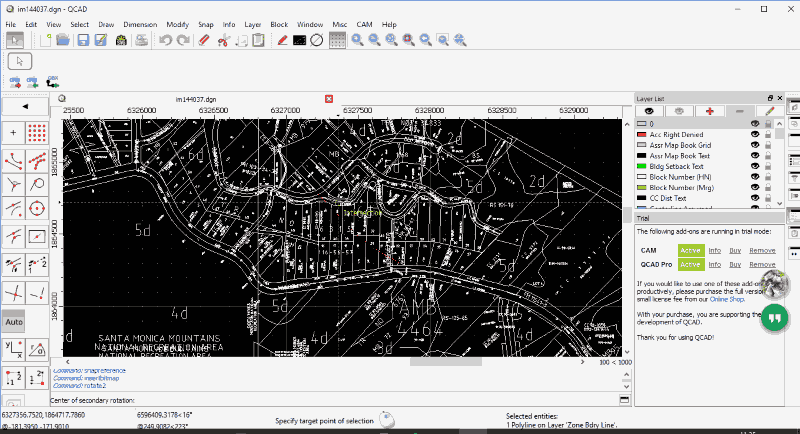Edit layer with the pencil button
This screenshot has height=434, width=800.
click(769, 111)
